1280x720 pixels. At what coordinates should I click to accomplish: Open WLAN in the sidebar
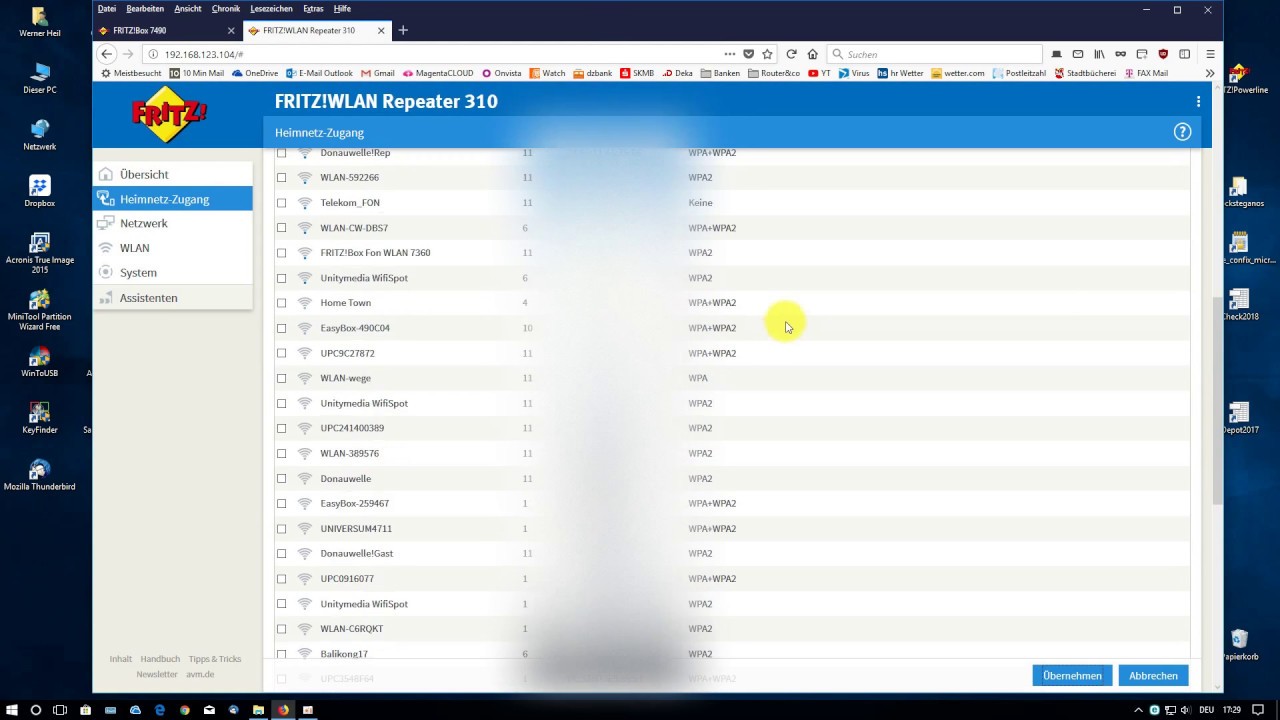[172, 248]
